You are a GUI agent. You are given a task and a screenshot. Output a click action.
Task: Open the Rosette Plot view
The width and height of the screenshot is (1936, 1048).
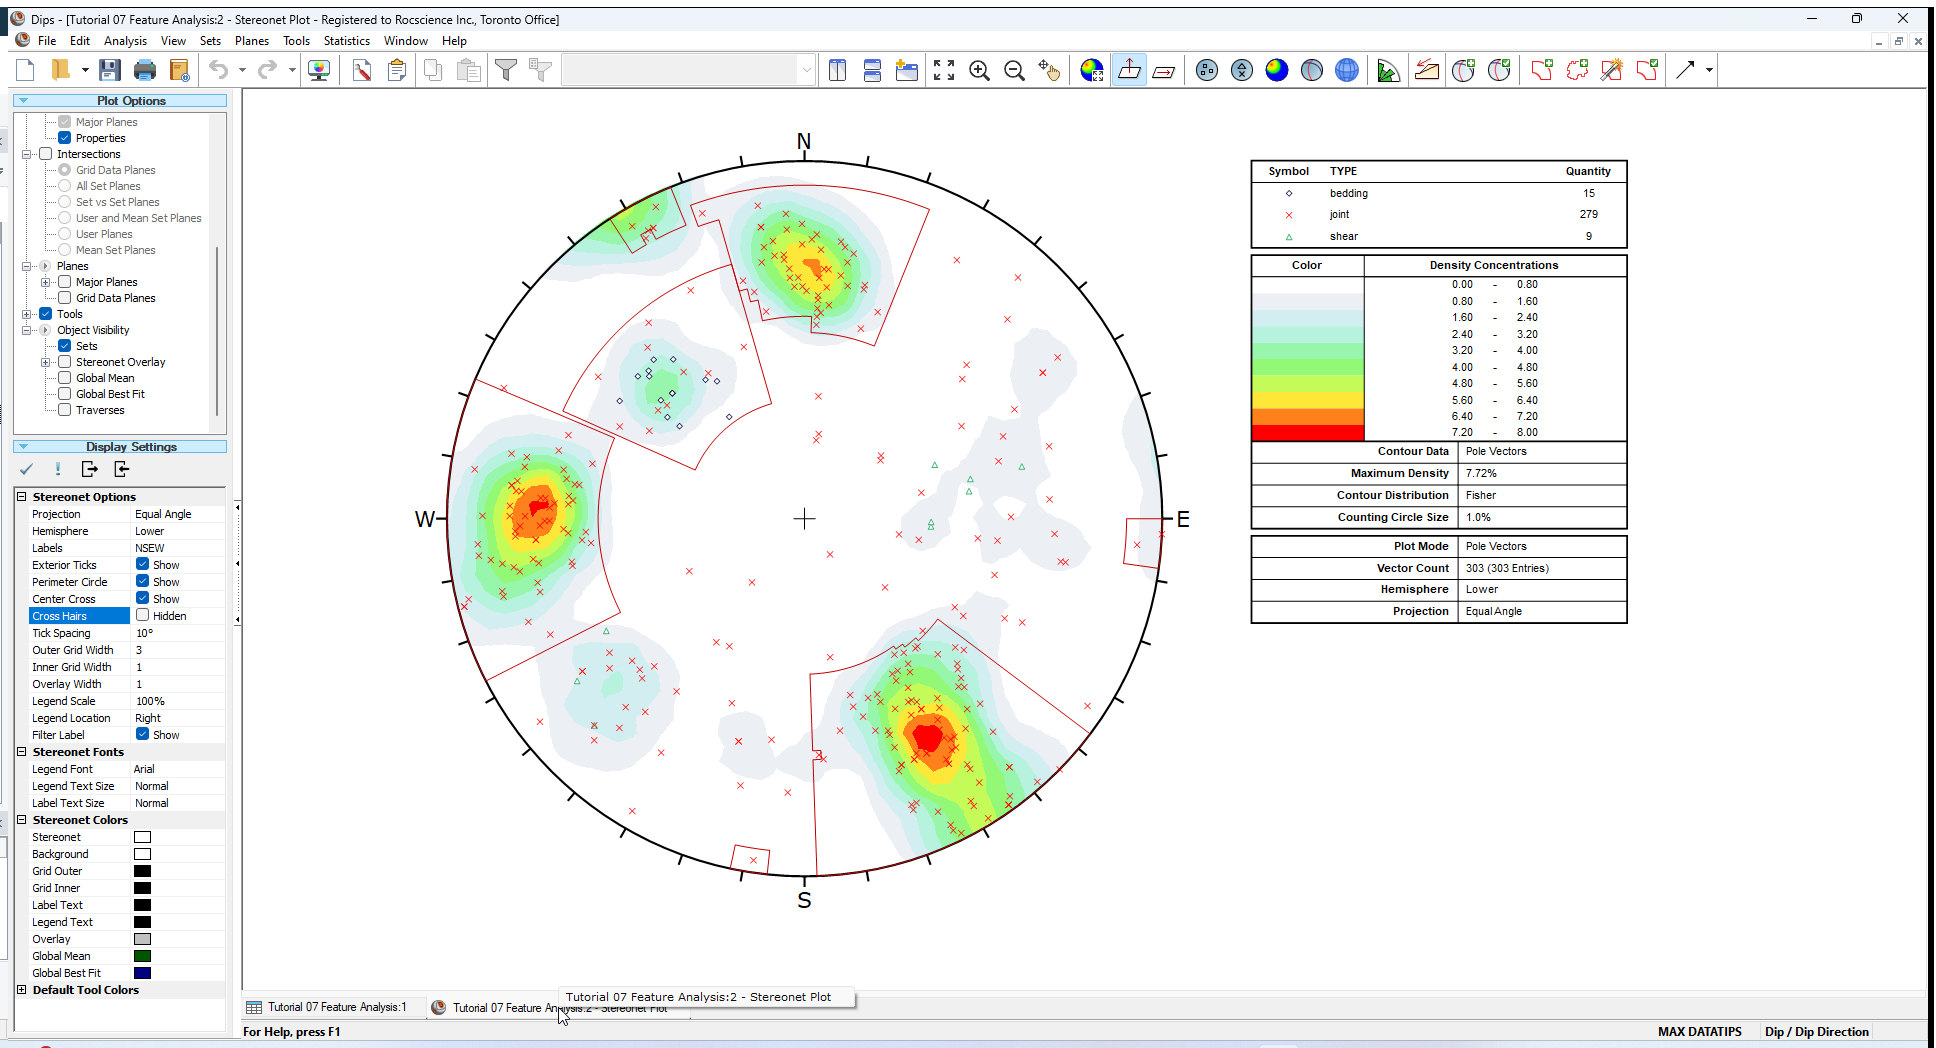(x=1388, y=70)
